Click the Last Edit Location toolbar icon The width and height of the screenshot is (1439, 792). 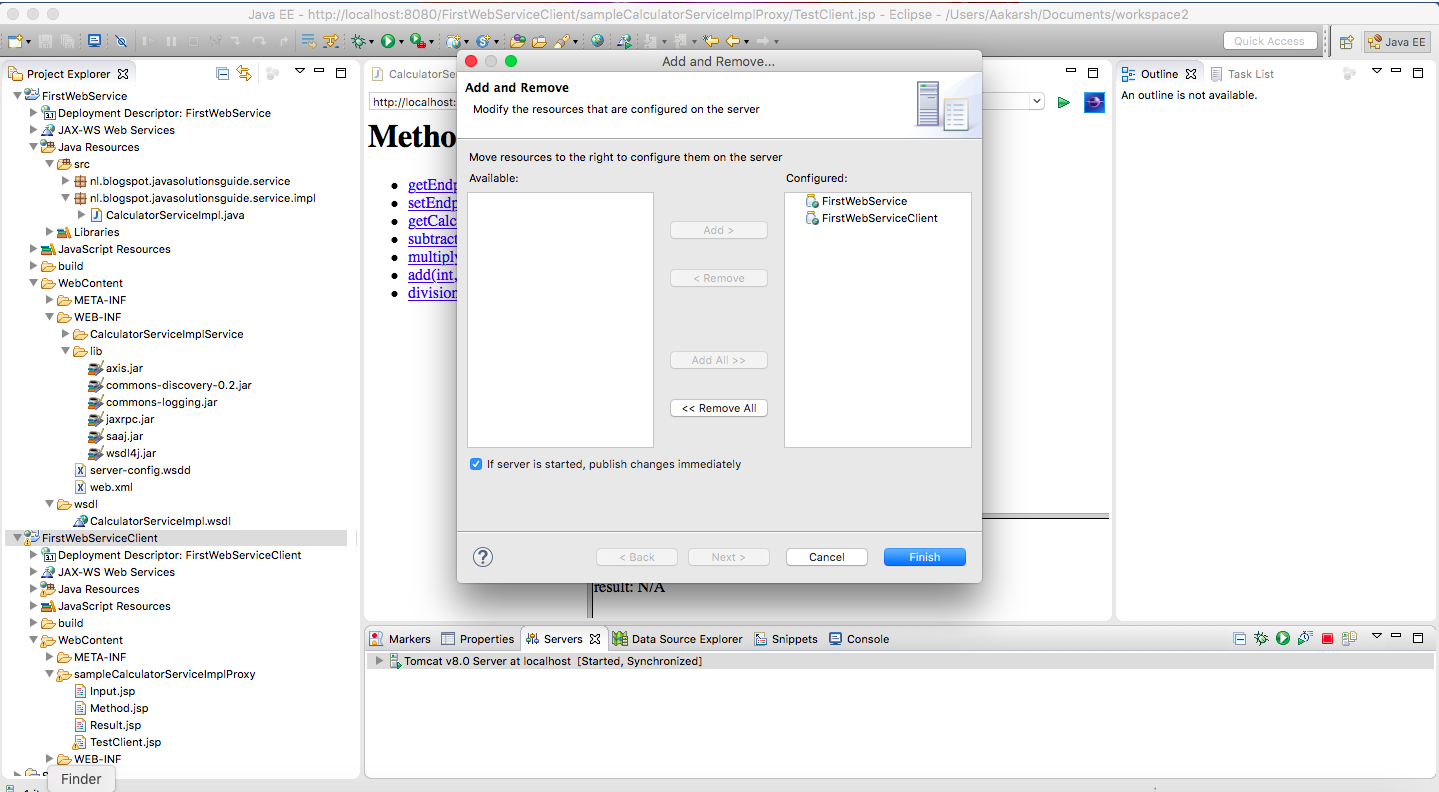(x=710, y=41)
